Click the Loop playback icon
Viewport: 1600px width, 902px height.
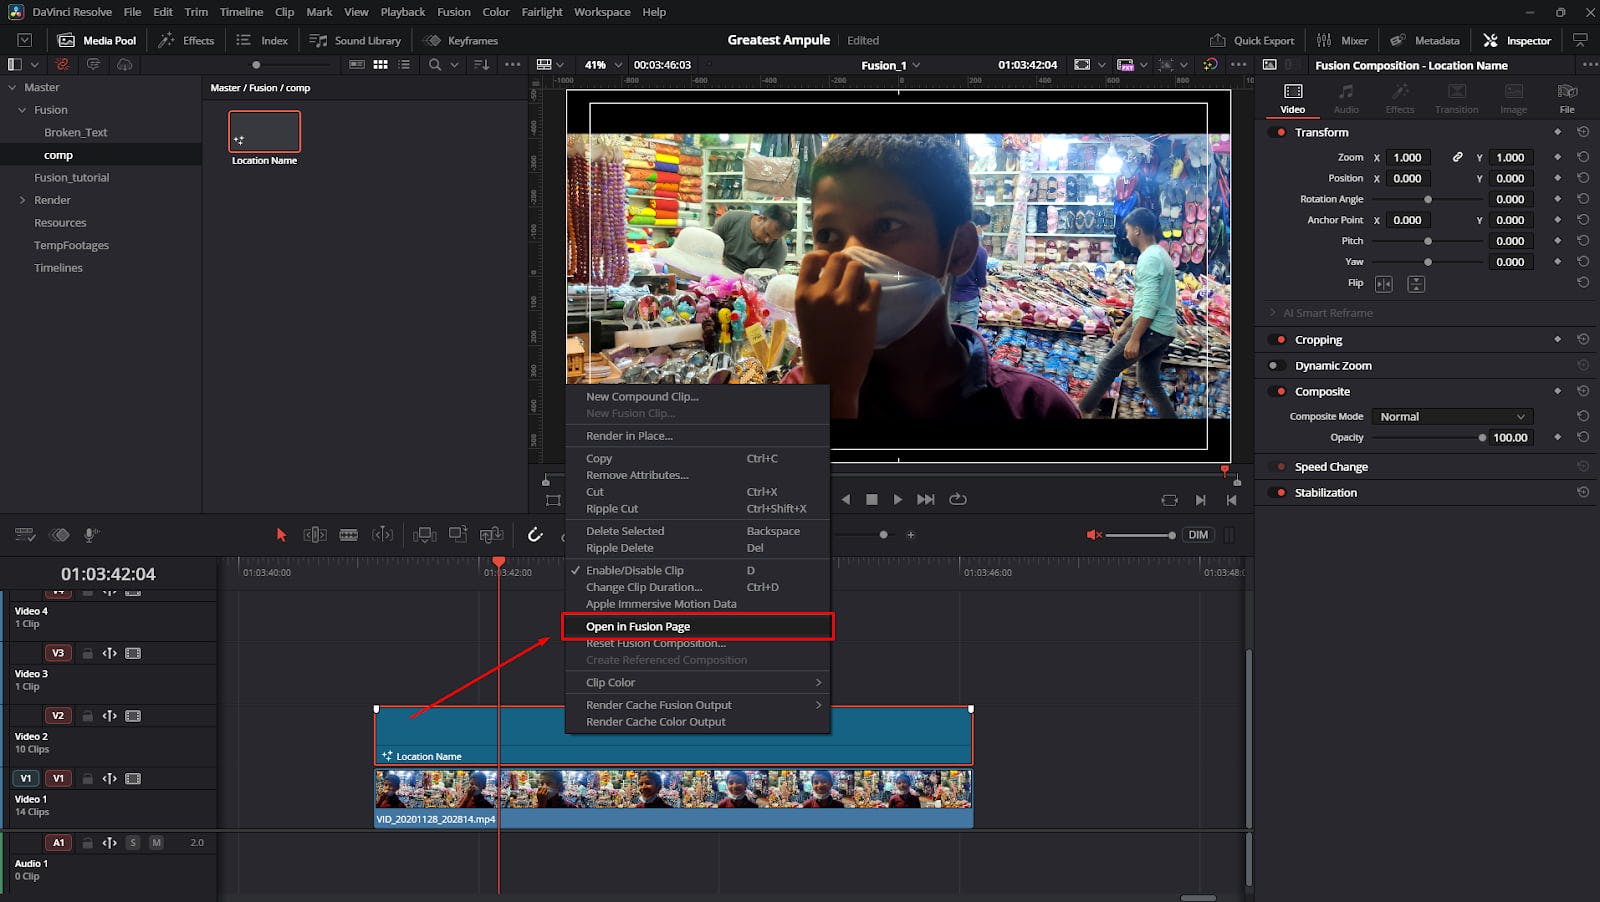(958, 499)
